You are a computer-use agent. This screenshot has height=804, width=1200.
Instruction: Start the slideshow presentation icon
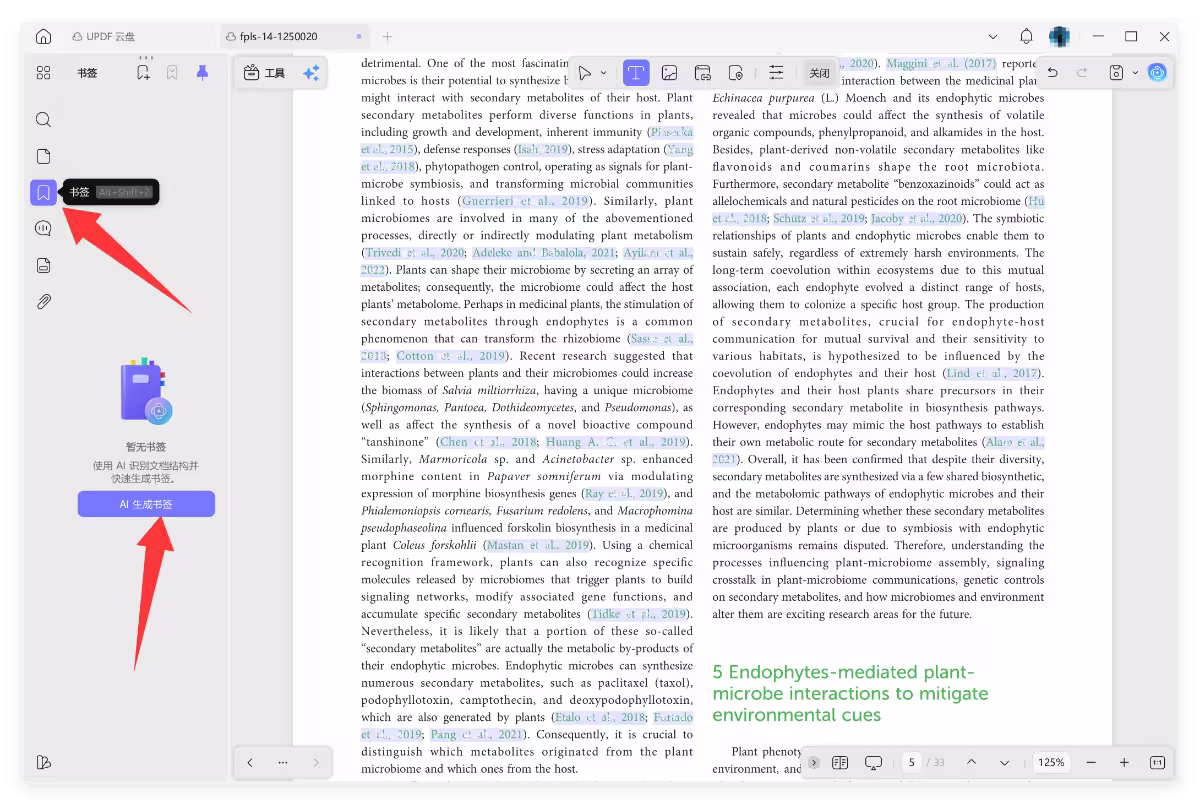click(x=873, y=762)
